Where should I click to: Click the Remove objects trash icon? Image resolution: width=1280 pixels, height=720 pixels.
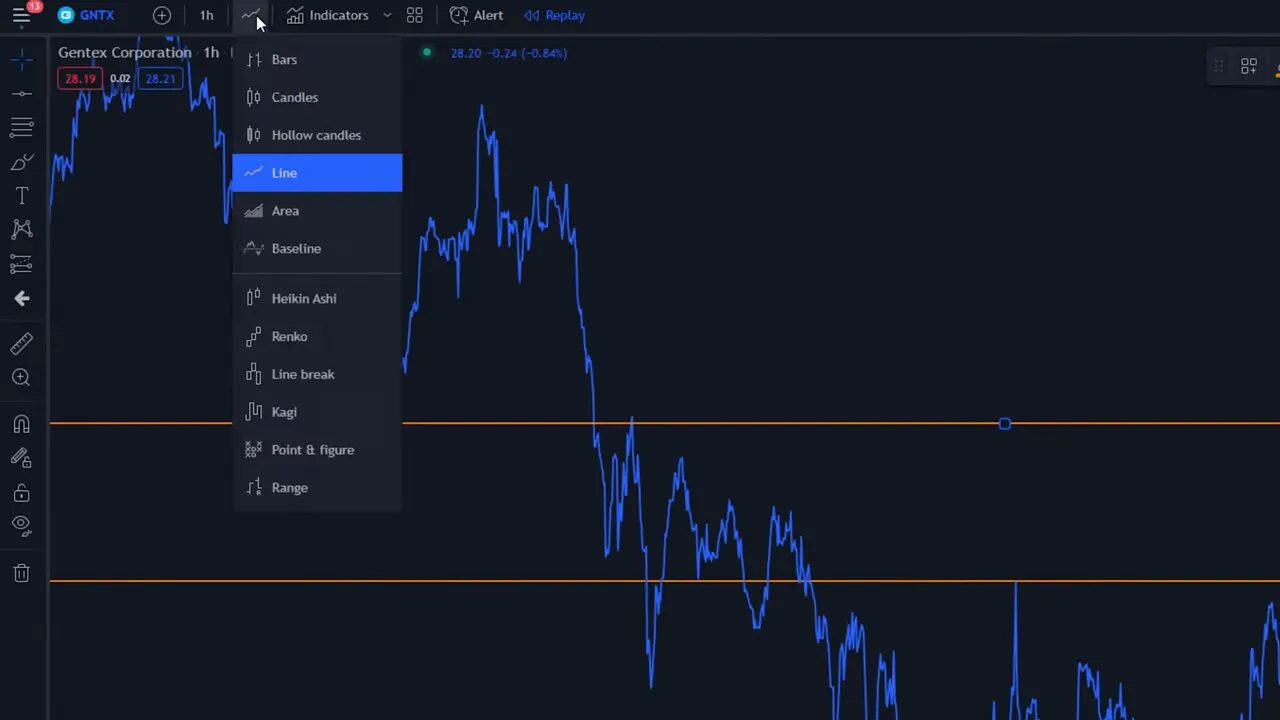tap(21, 573)
